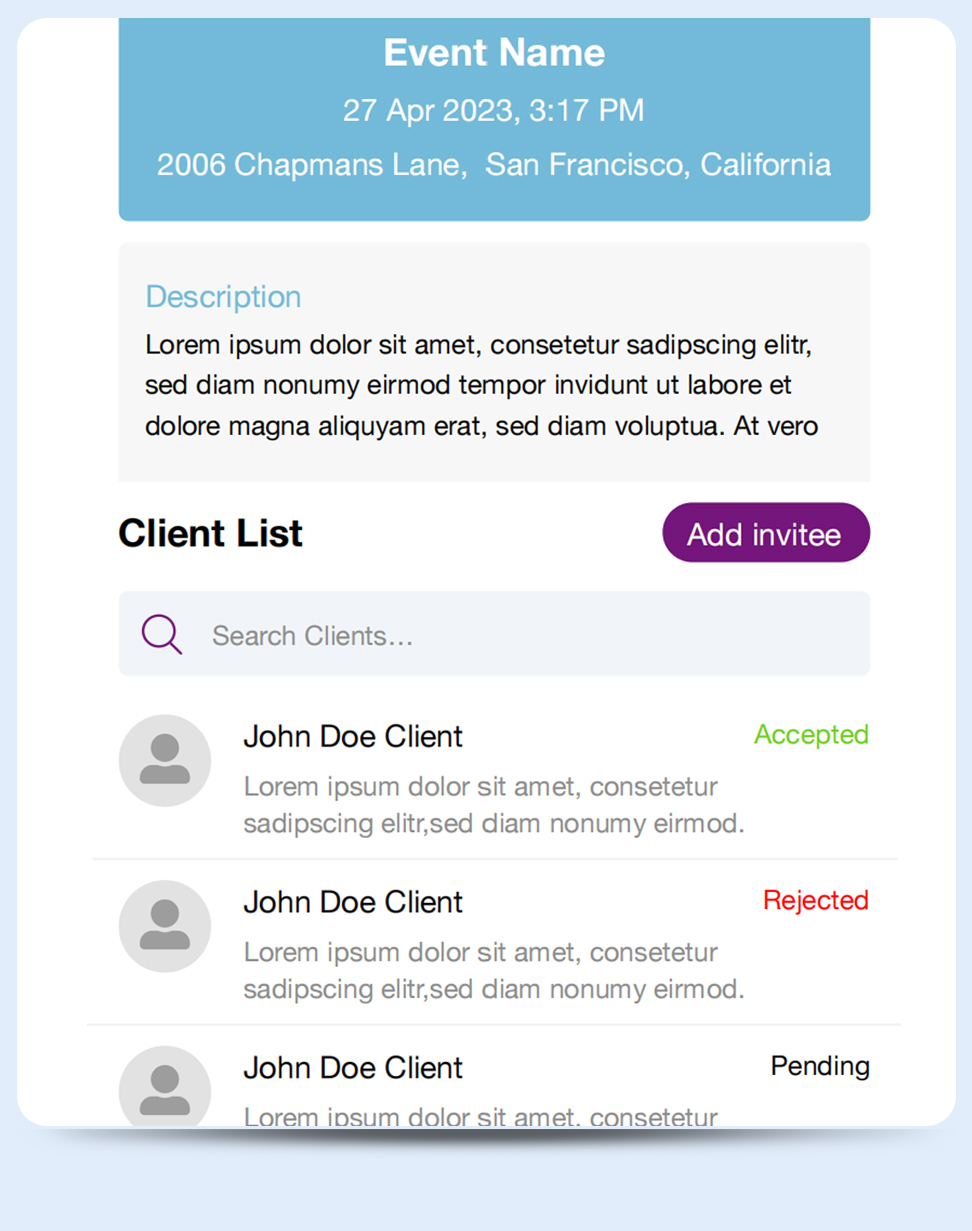Screen dimensions: 972x1231
Task: Click the Pending status label
Action: coord(820,1066)
